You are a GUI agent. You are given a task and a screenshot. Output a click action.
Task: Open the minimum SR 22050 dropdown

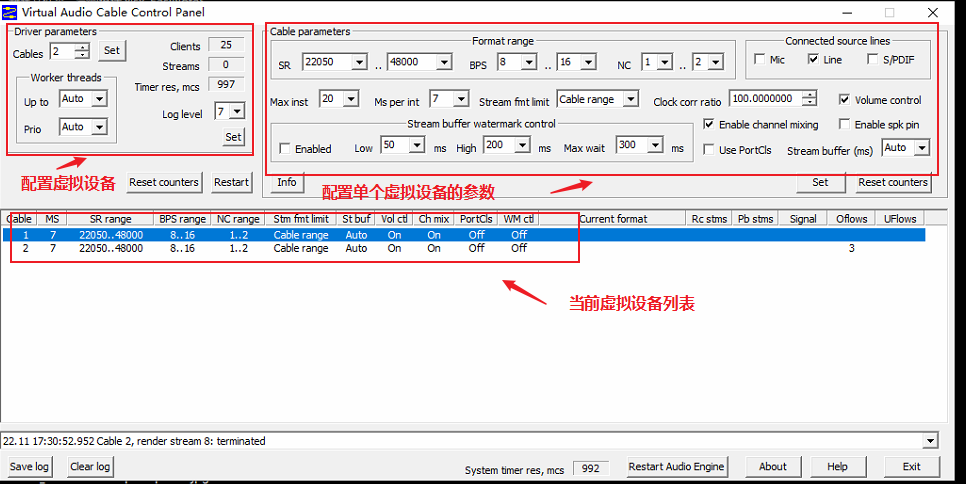tap(359, 62)
